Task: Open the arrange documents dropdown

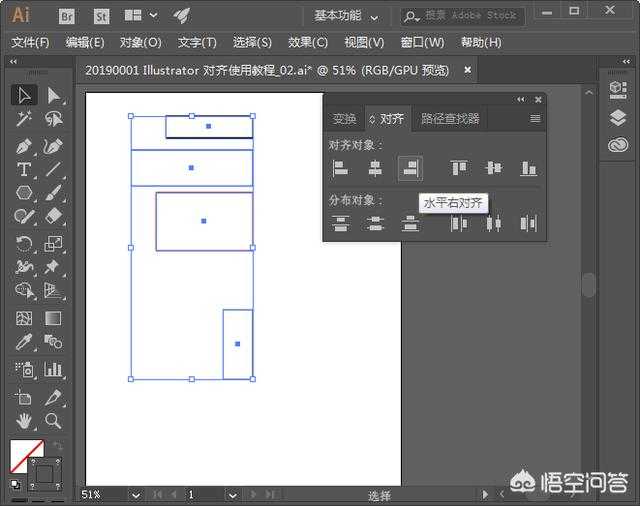Action: tap(141, 16)
